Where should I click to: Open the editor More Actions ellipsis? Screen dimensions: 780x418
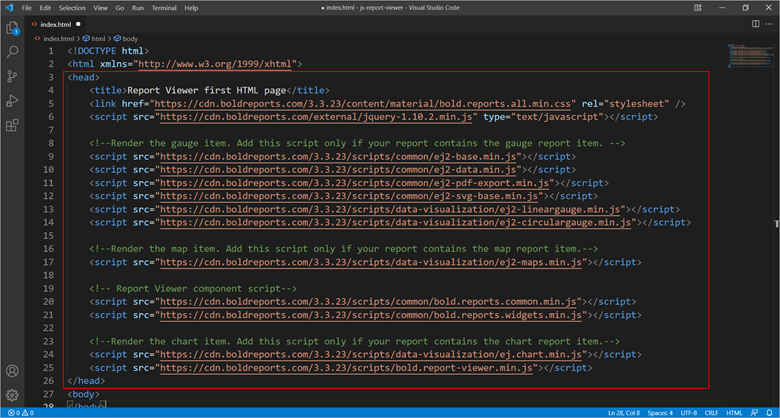click(769, 24)
